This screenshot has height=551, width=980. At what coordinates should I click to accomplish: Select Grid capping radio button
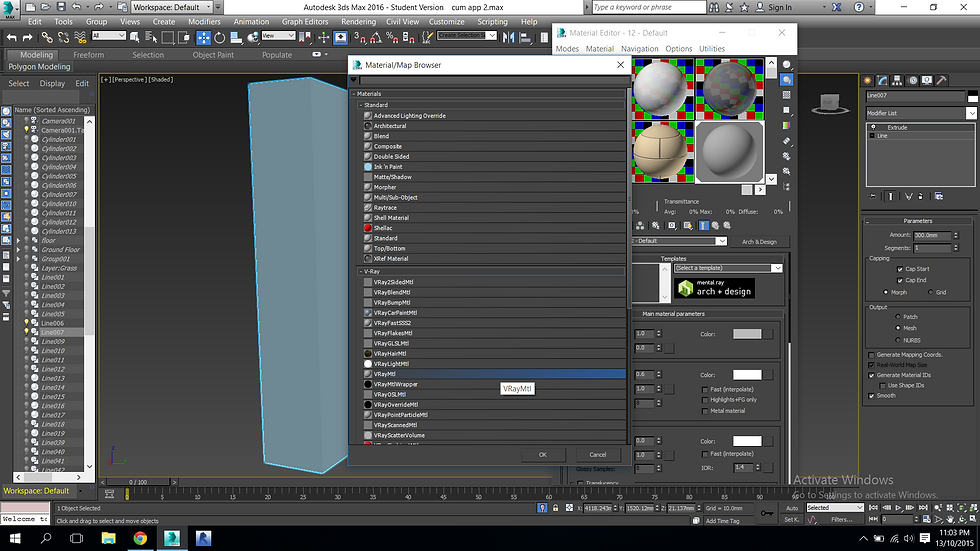pos(931,292)
